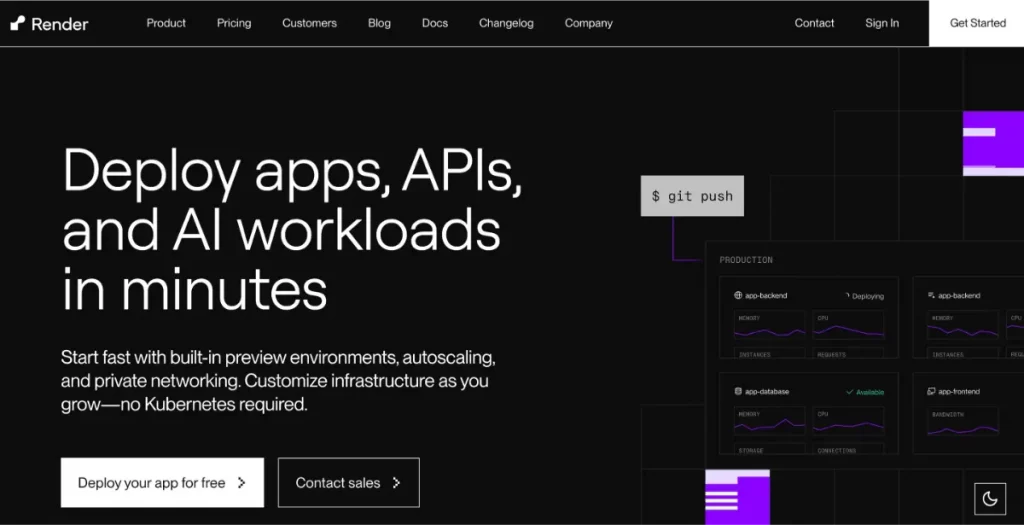Click the app-frontend service icon
Viewport: 1024px width, 525px height.
931,392
